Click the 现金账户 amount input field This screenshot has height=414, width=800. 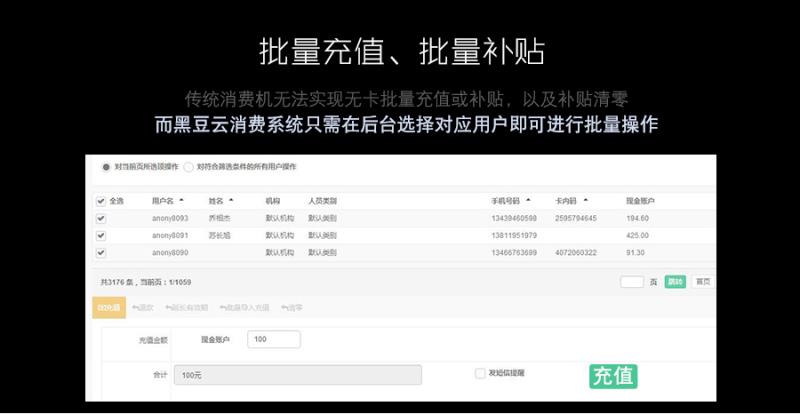coord(273,340)
